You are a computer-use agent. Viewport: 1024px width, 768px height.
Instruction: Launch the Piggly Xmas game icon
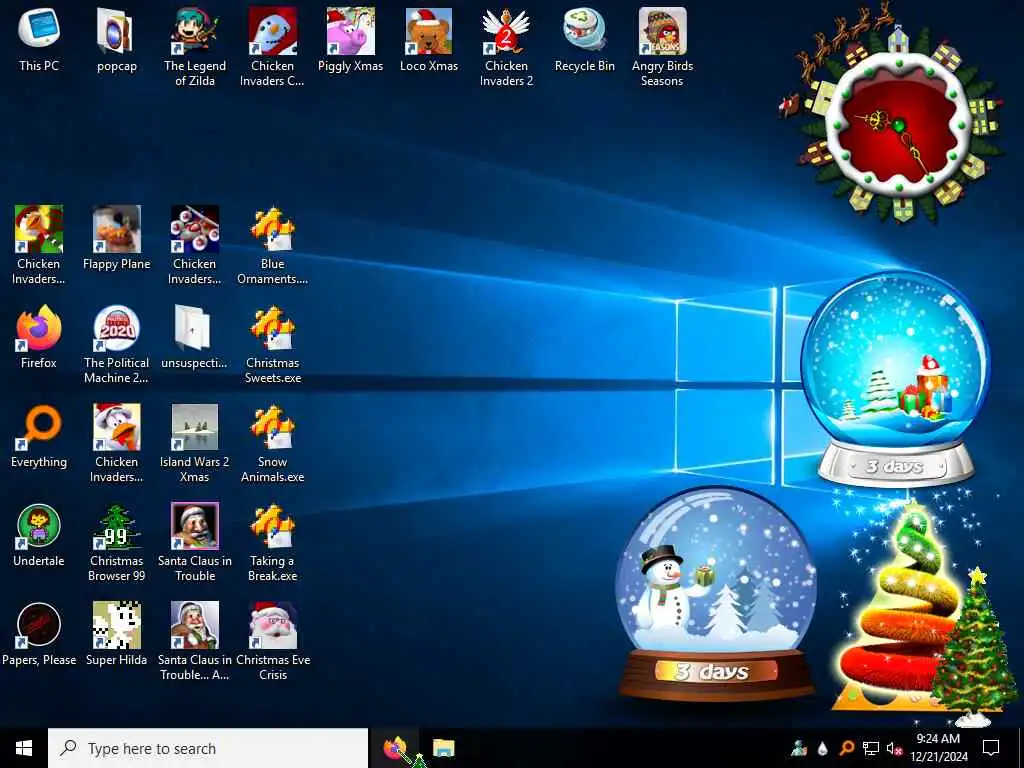tap(351, 40)
